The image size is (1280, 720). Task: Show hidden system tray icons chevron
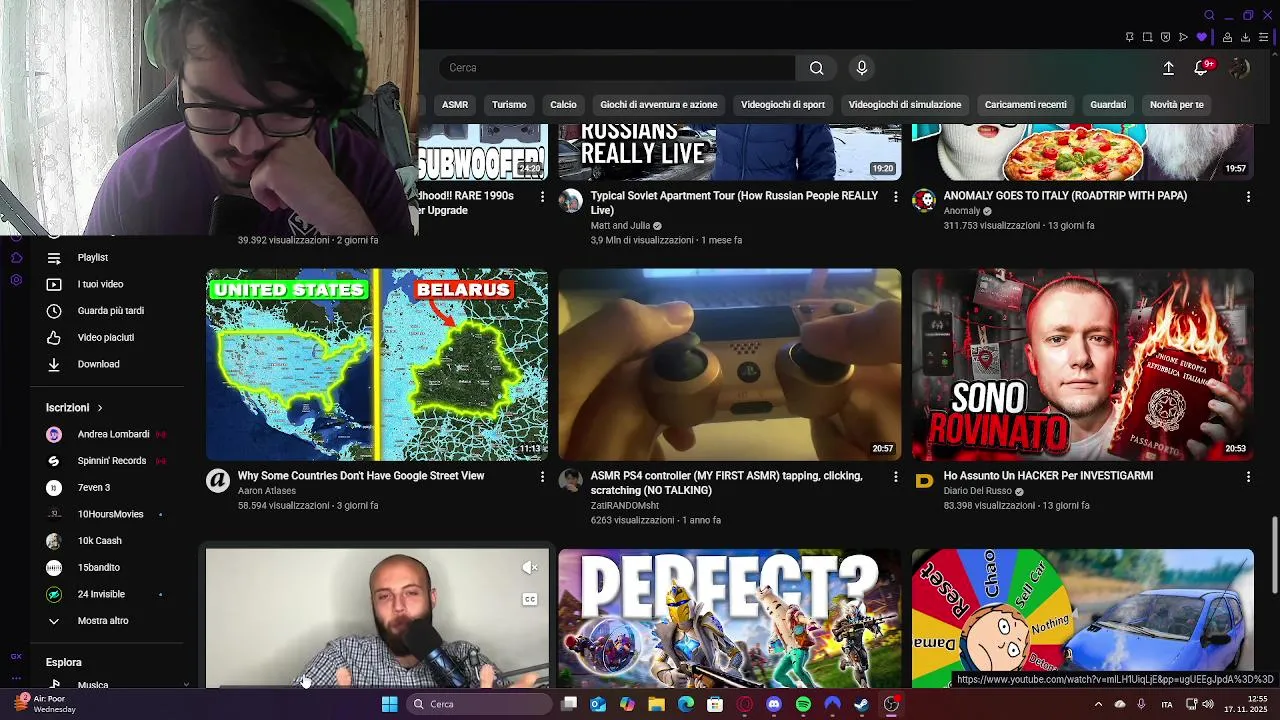pyautogui.click(x=1098, y=704)
